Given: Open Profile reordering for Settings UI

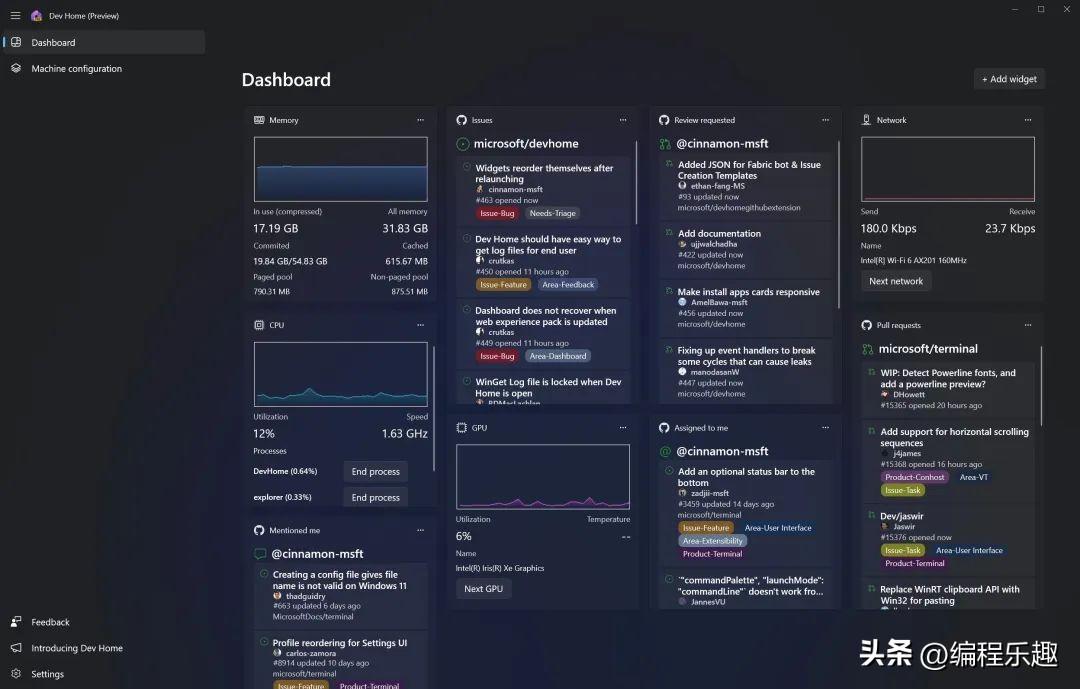Looking at the screenshot, I should pyautogui.click(x=341, y=661).
